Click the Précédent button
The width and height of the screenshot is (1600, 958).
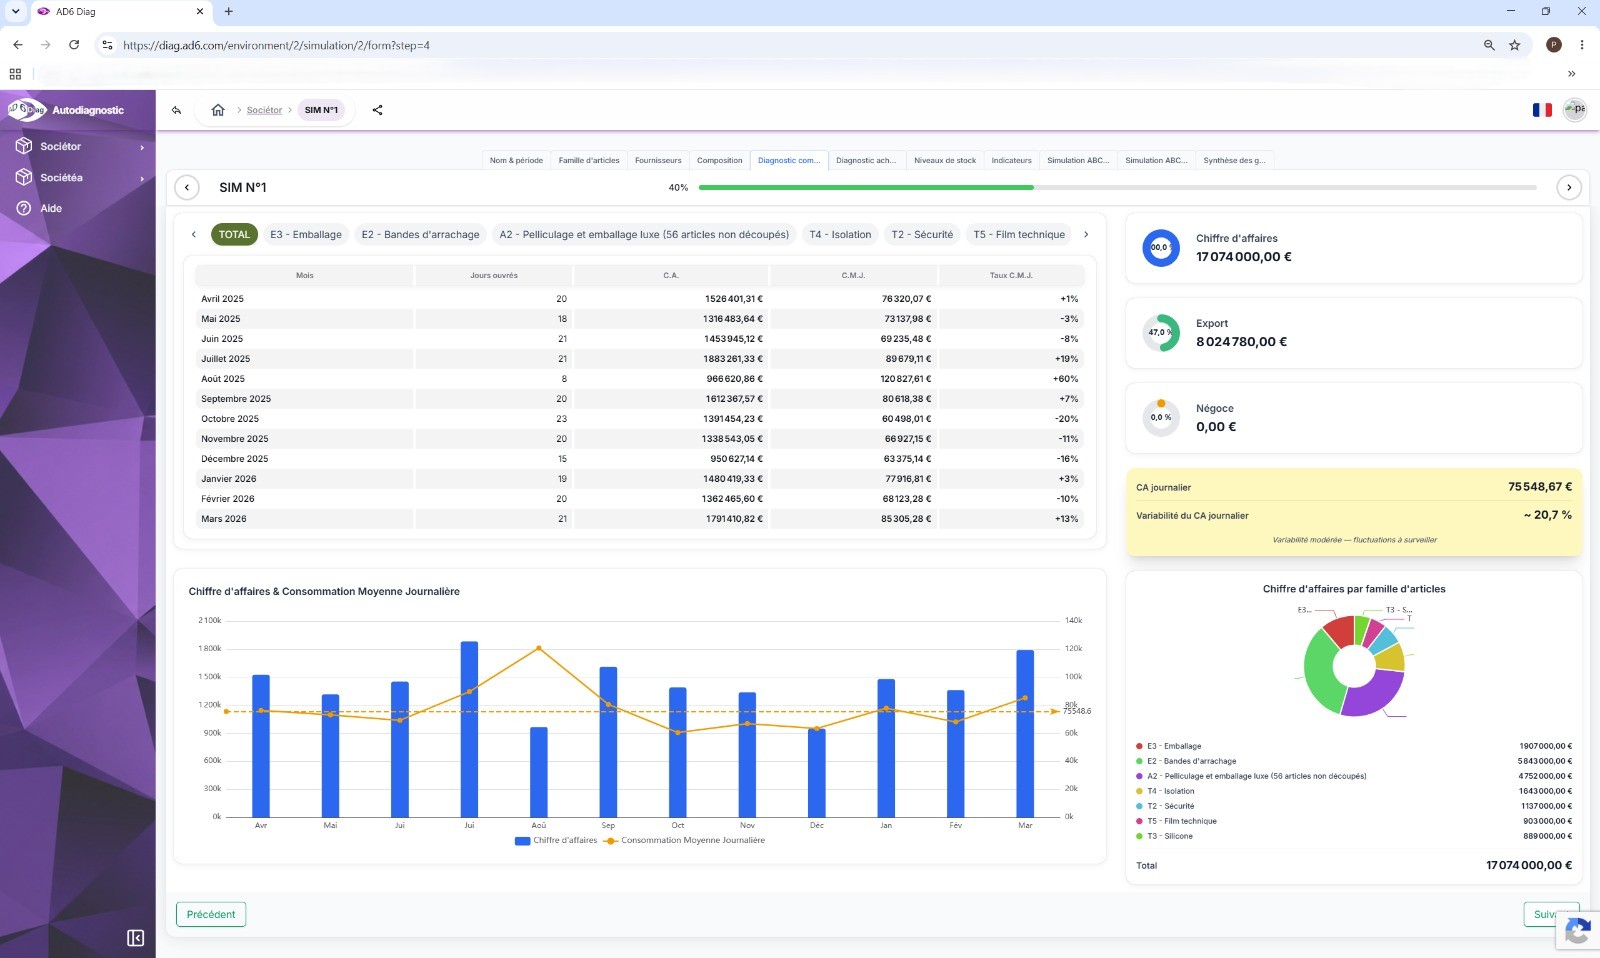[211, 914]
